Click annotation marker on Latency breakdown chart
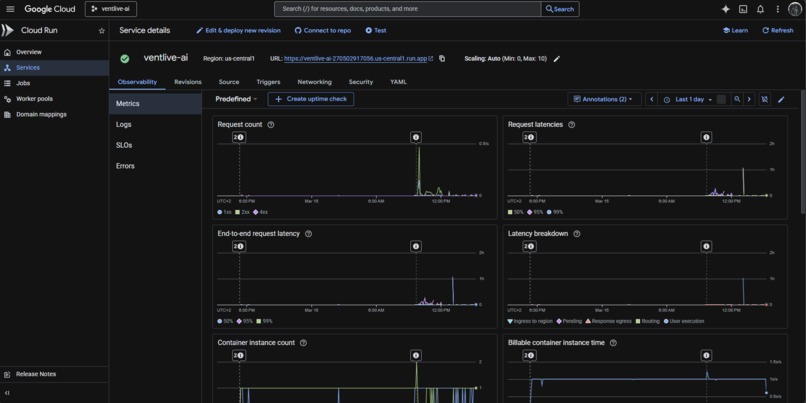 tap(706, 246)
